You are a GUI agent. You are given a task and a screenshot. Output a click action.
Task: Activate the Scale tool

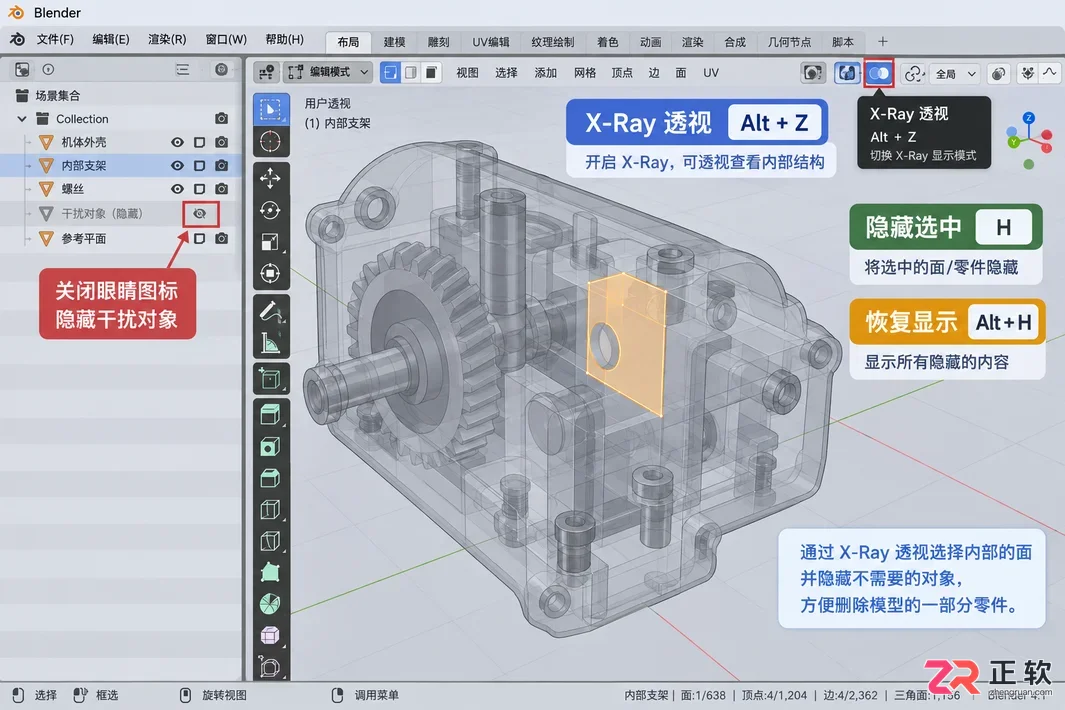(x=270, y=242)
